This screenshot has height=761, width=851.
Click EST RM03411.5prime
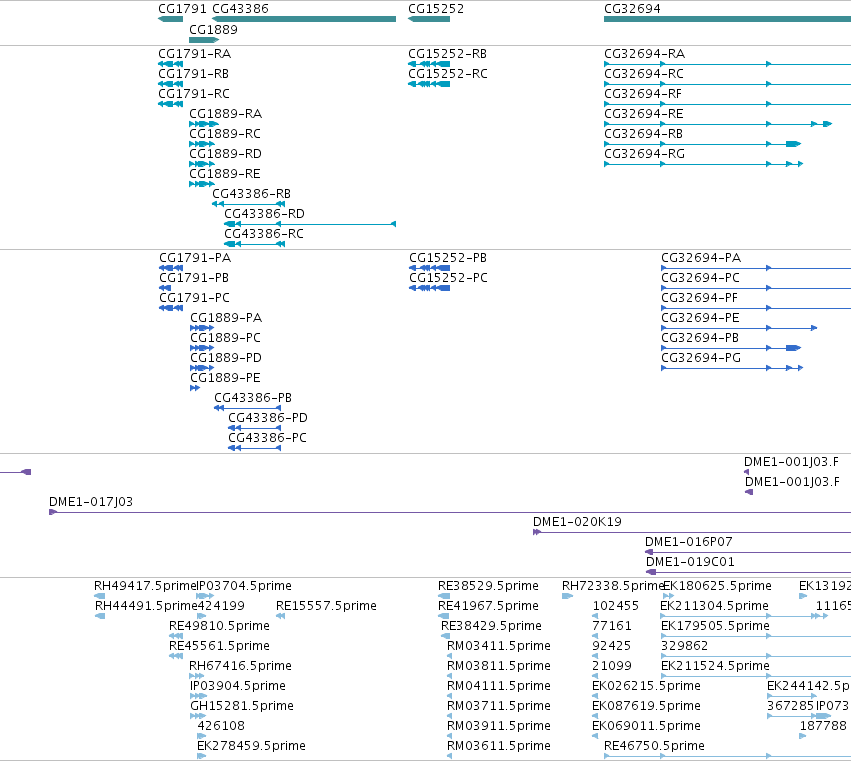[x=498, y=646]
